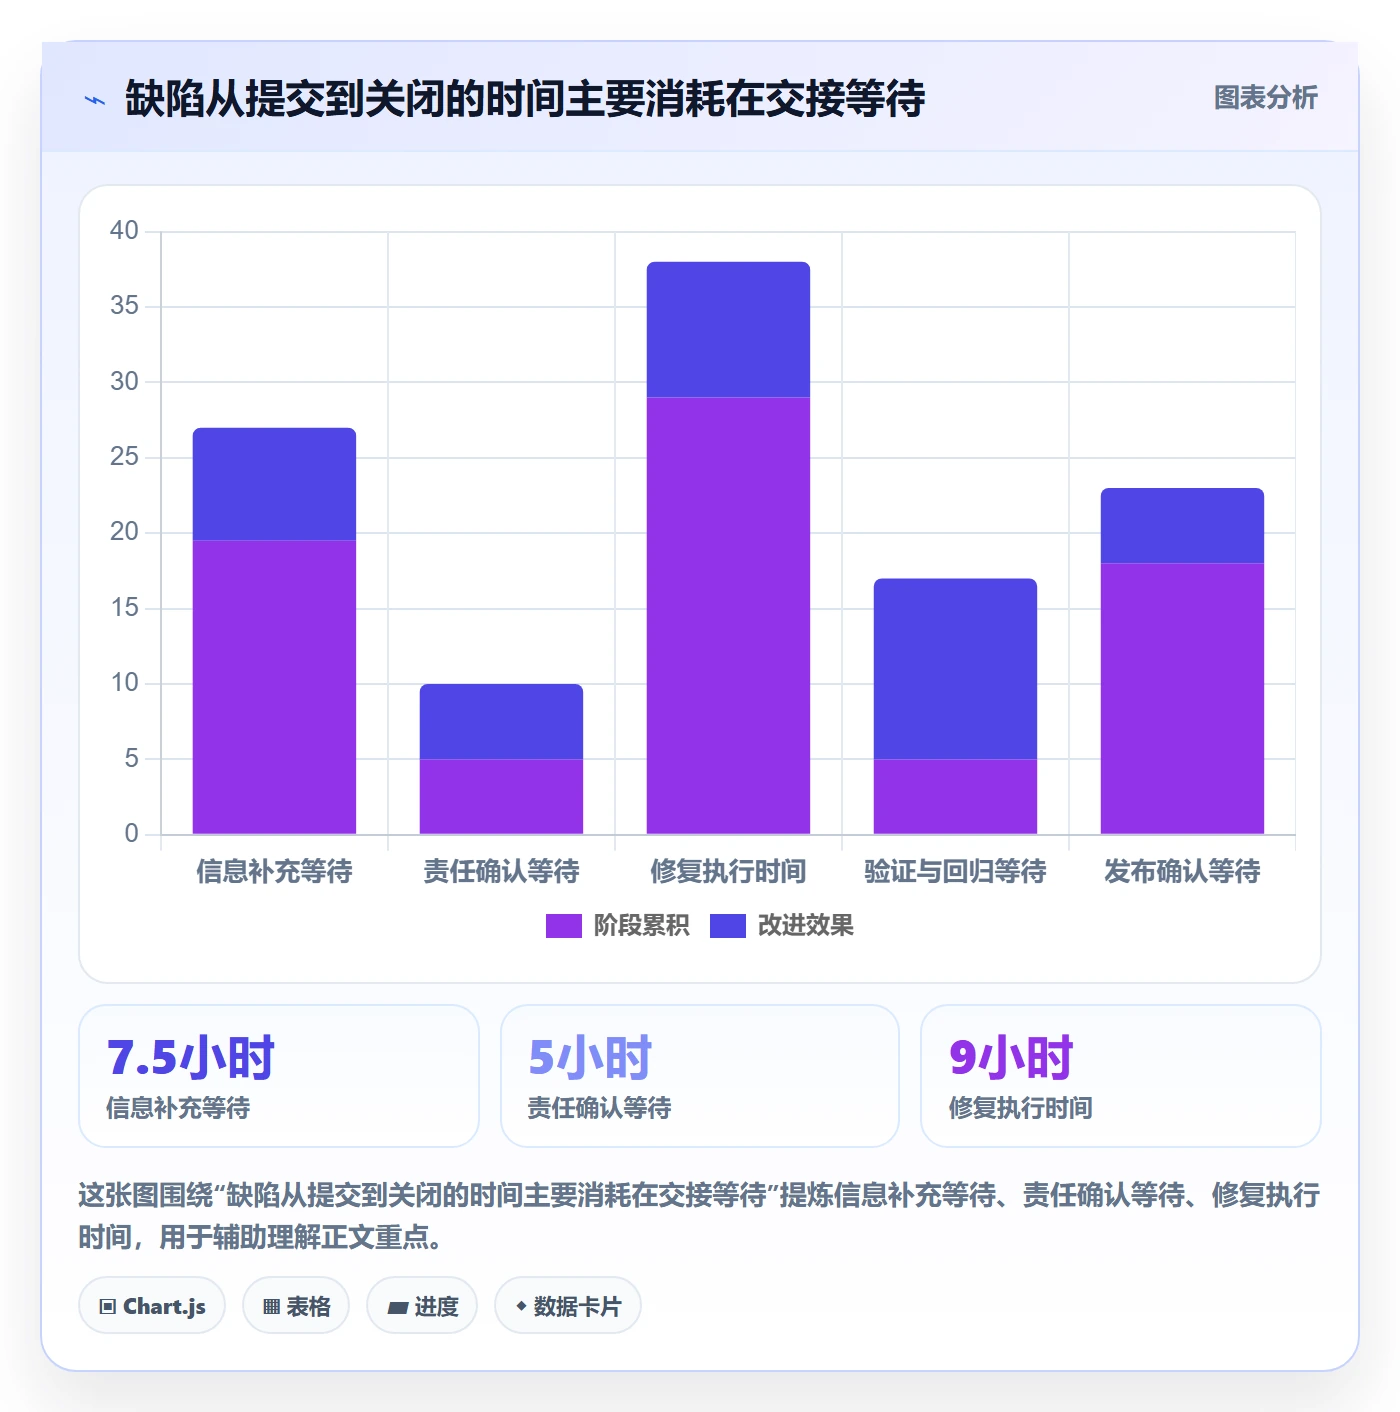Toggle the 阶段累积 legend item
Viewport: 1400px width, 1412px height.
(x=617, y=926)
